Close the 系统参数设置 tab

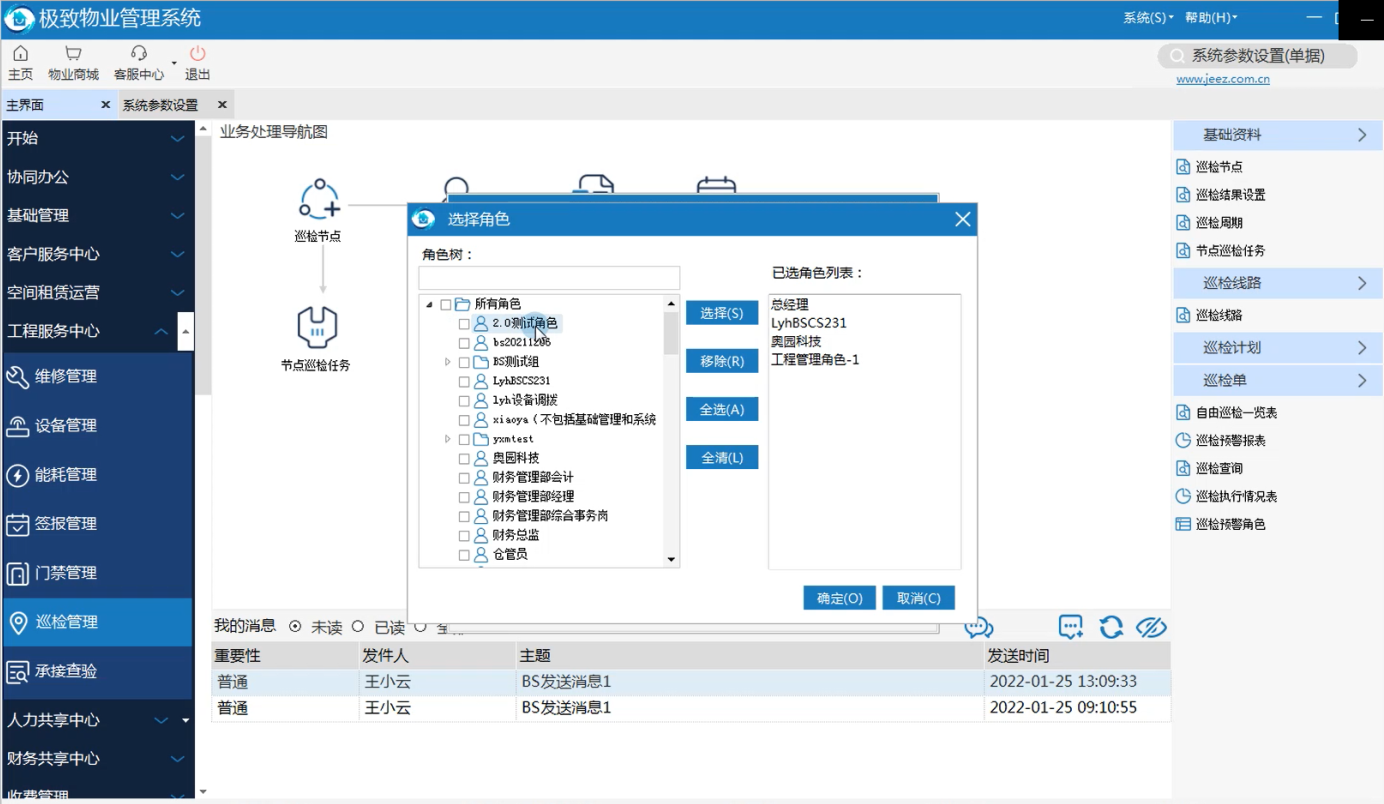click(222, 104)
